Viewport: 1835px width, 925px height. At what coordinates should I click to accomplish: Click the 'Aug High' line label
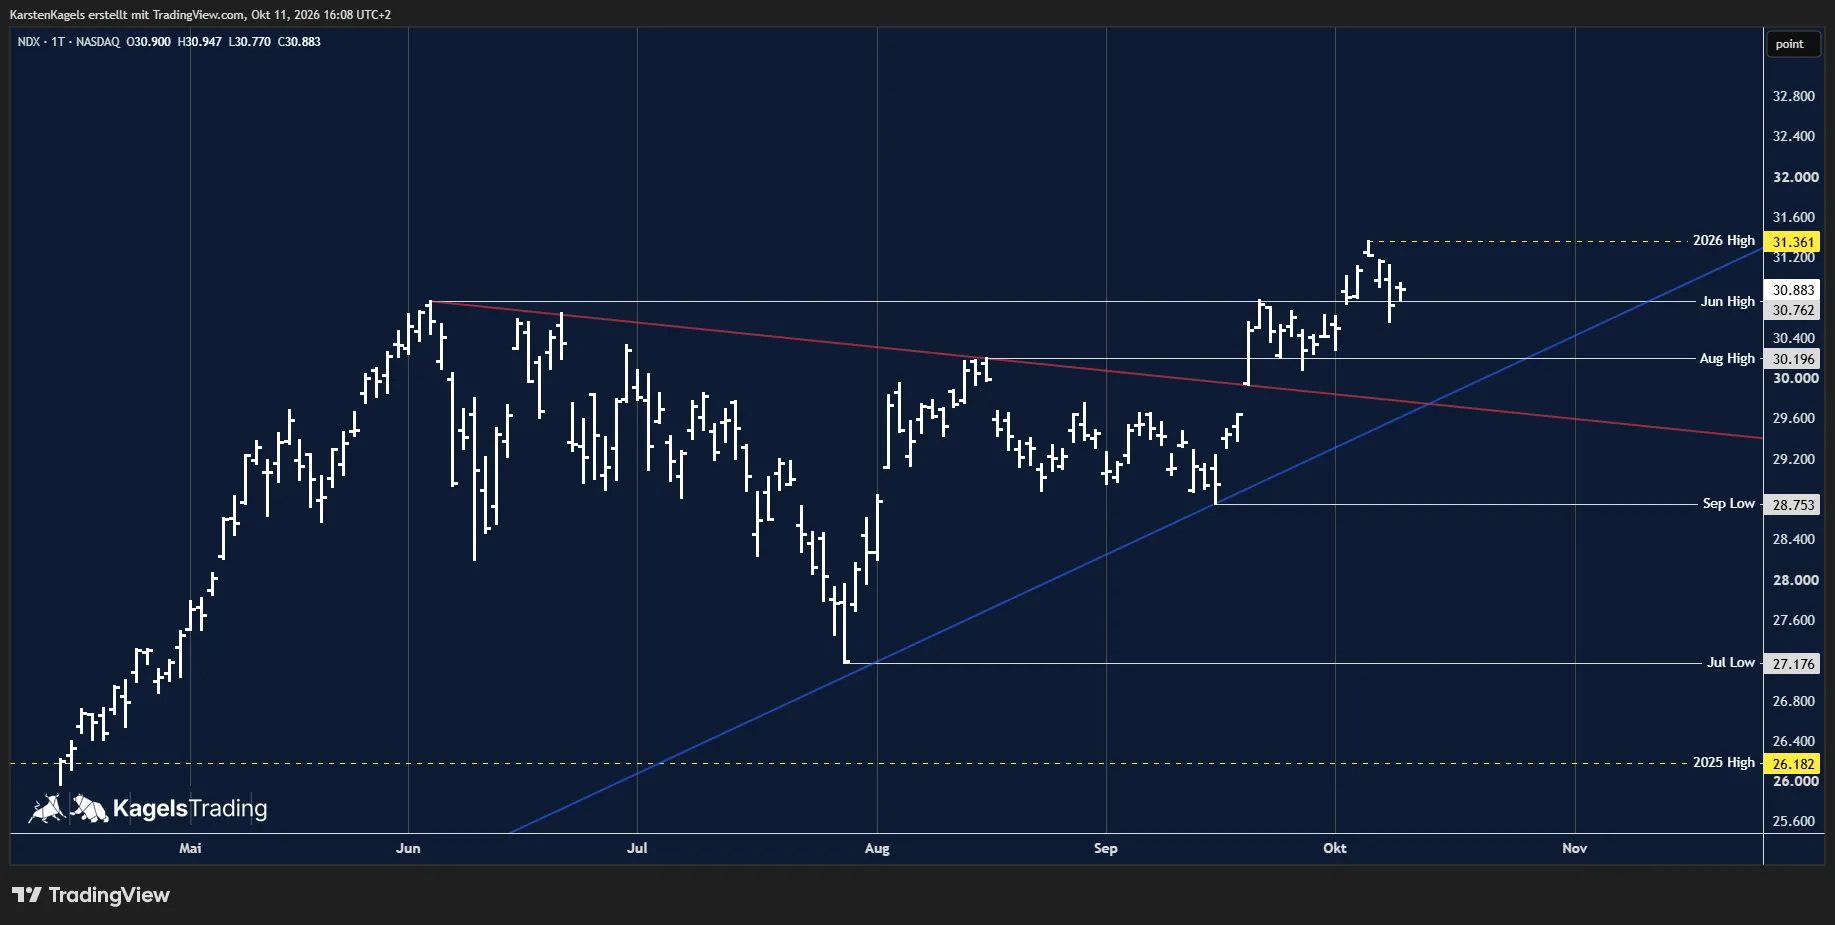[x=1727, y=358]
